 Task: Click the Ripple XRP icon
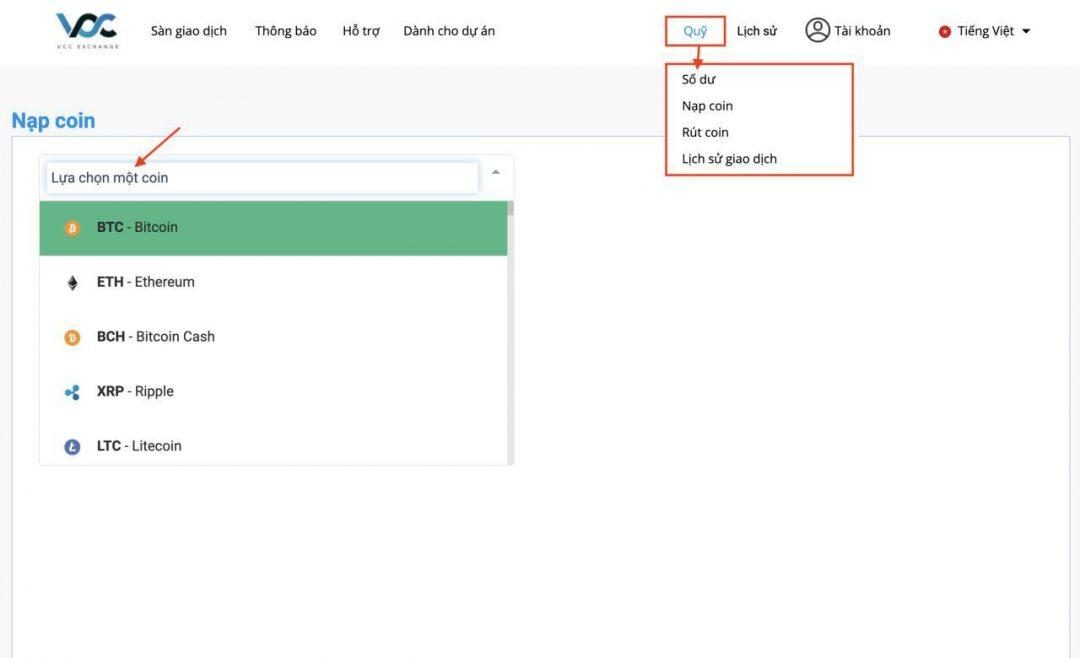(72, 392)
